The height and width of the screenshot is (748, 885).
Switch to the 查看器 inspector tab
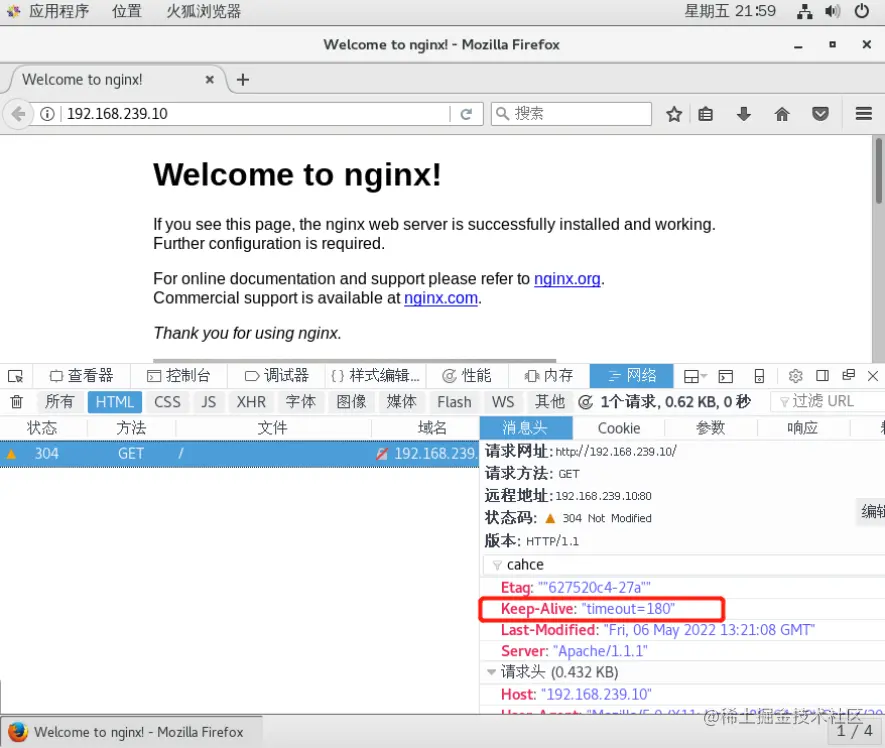[81, 376]
